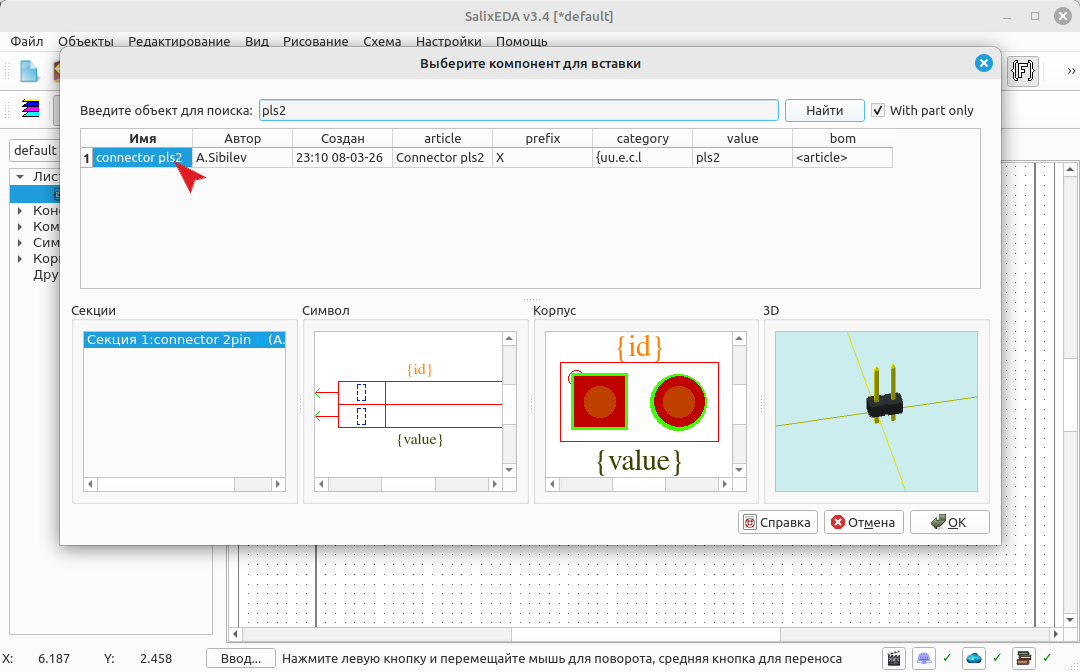Open the toolbar overflow chevron
Viewport: 1080px width, 672px height.
tap(1071, 71)
